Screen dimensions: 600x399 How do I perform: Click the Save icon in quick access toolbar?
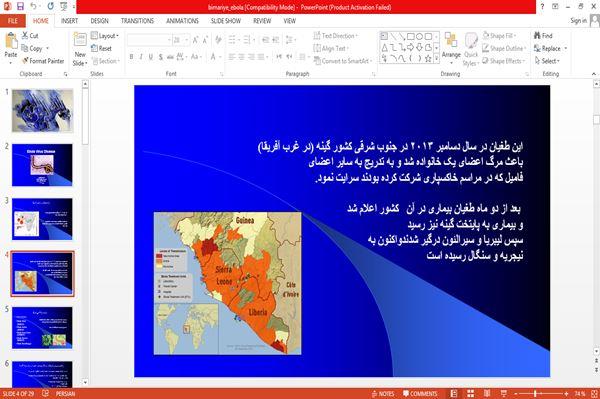pos(20,7)
